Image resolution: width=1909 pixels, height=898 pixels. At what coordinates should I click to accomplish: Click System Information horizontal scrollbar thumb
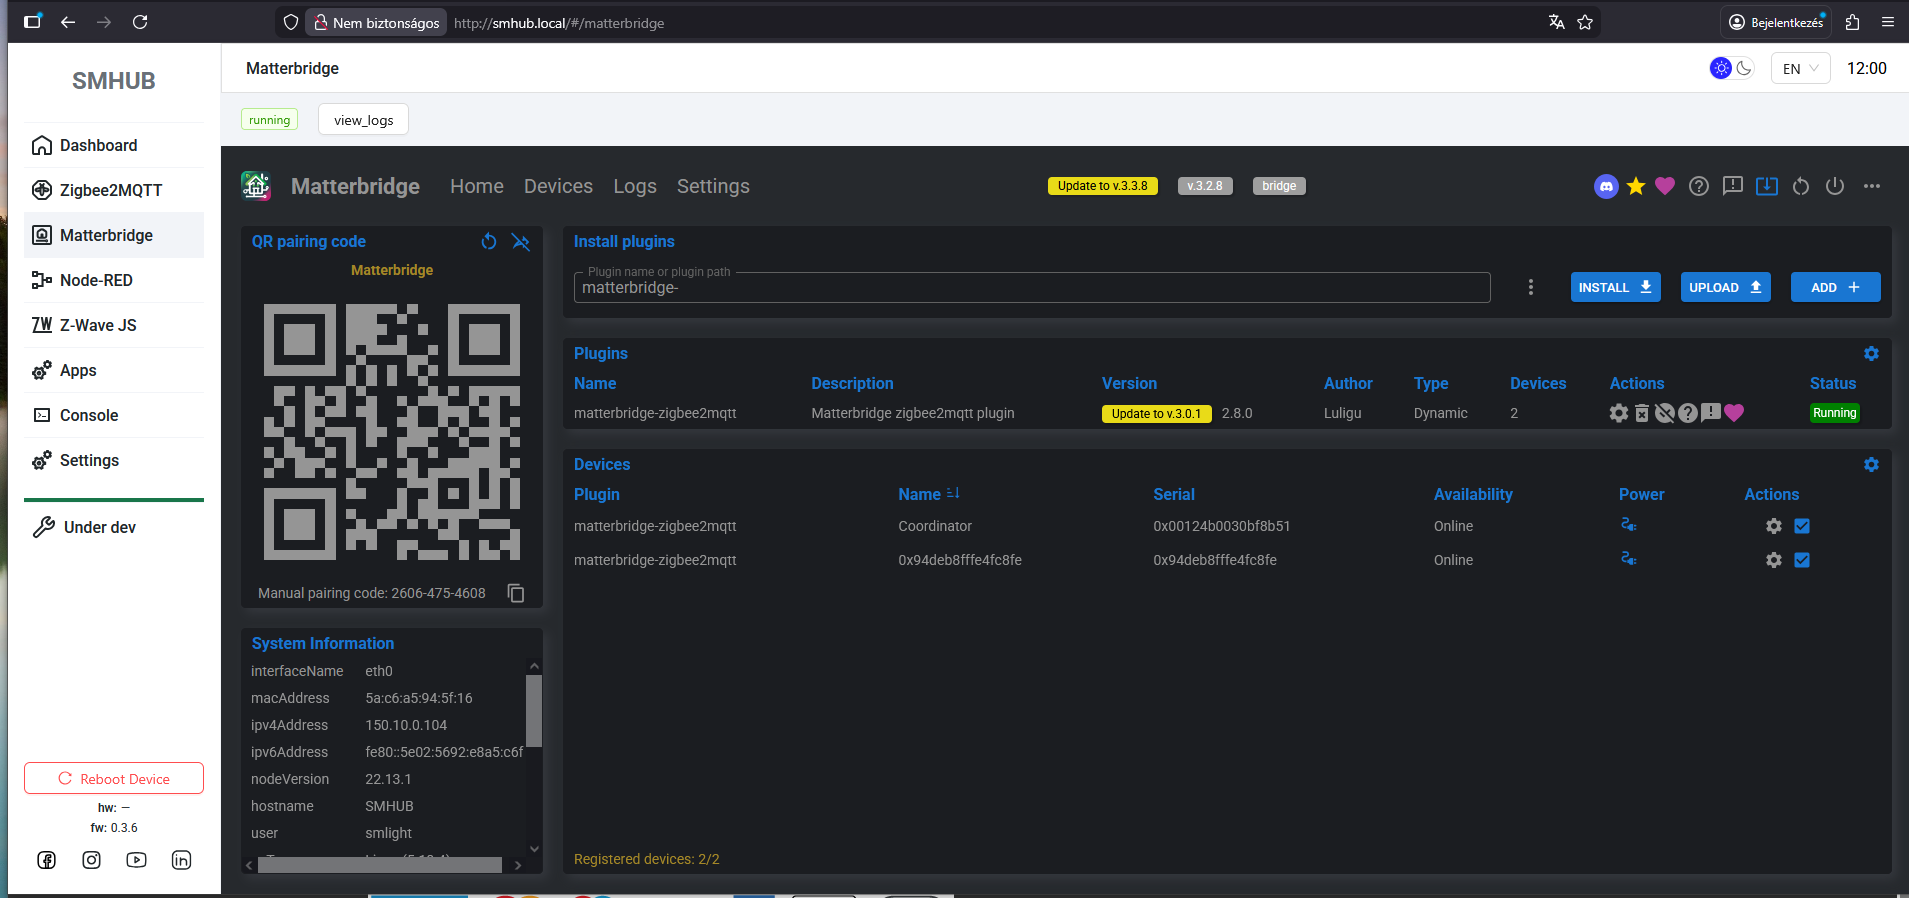click(x=380, y=865)
